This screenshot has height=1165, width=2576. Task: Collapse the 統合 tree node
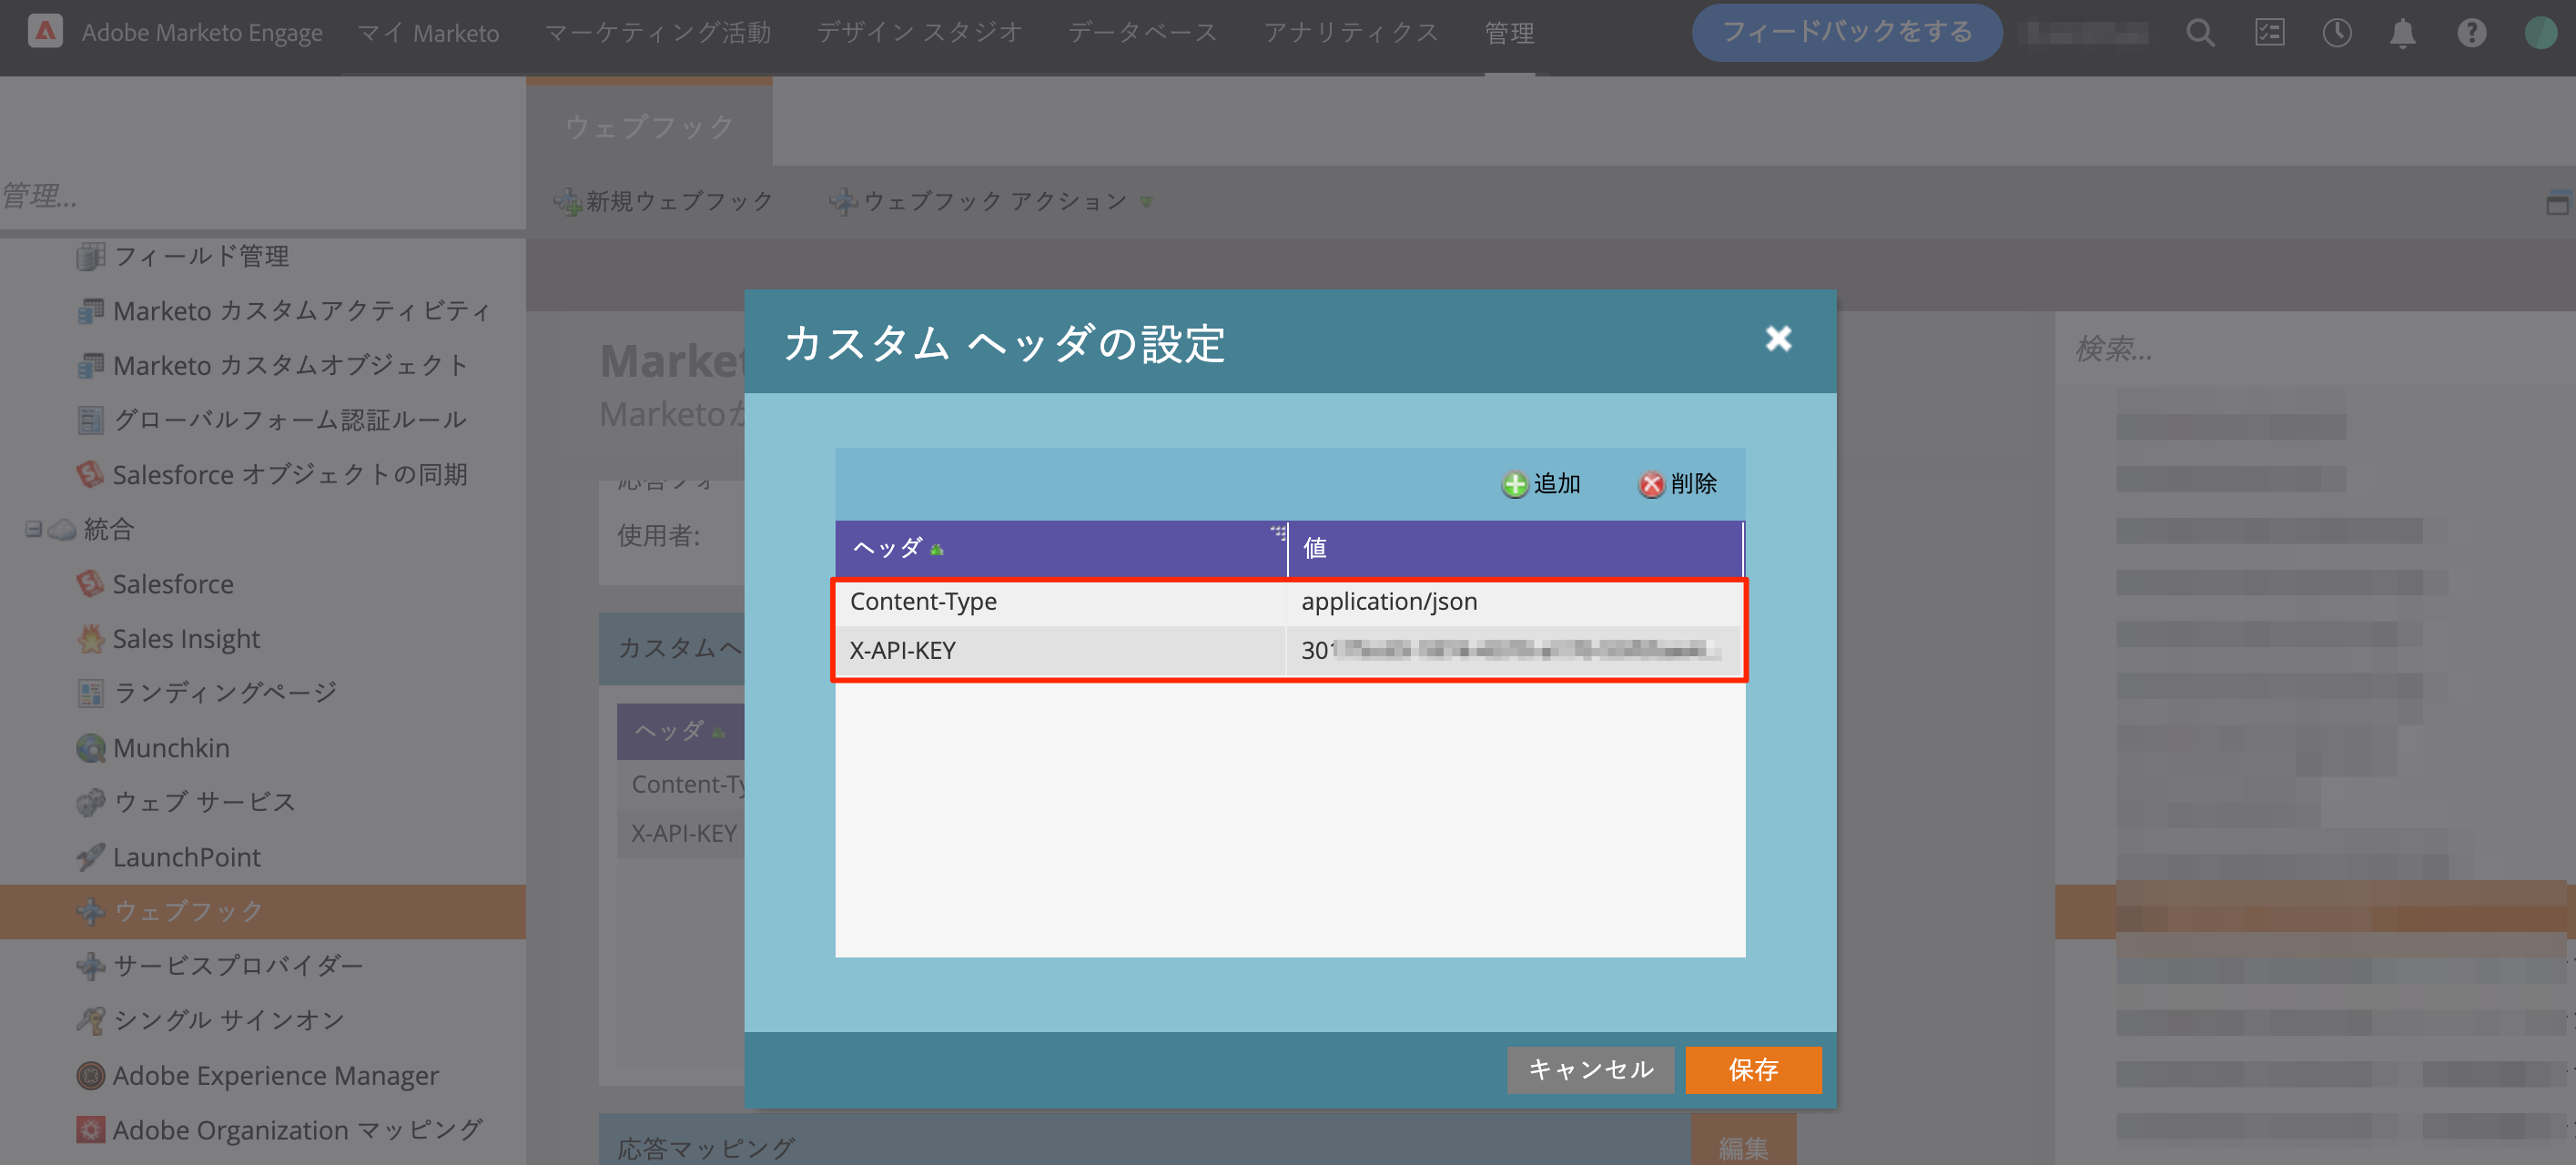pos(33,529)
